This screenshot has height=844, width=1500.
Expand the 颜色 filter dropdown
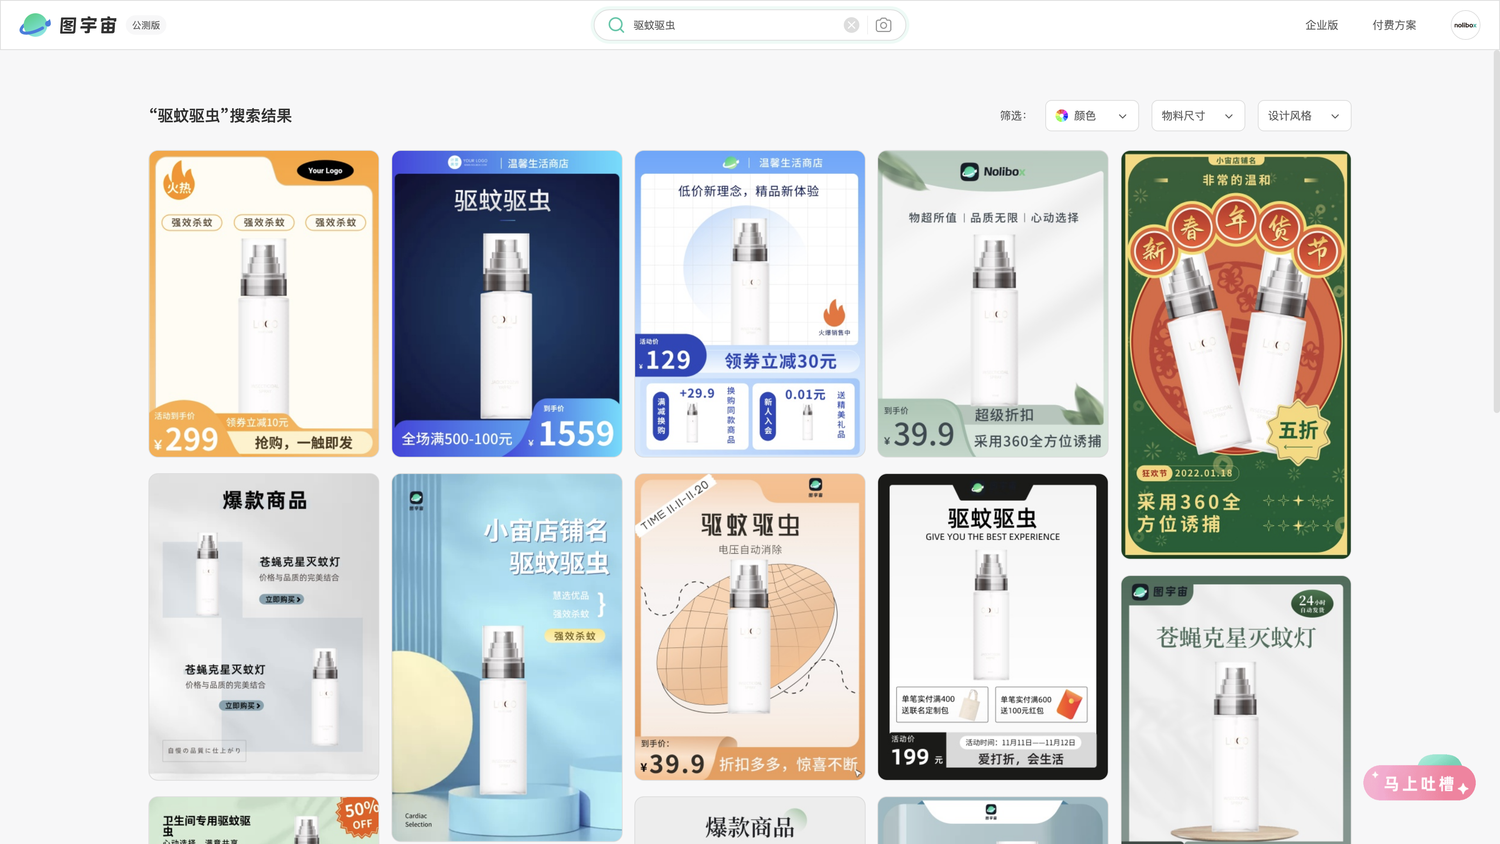point(1092,116)
